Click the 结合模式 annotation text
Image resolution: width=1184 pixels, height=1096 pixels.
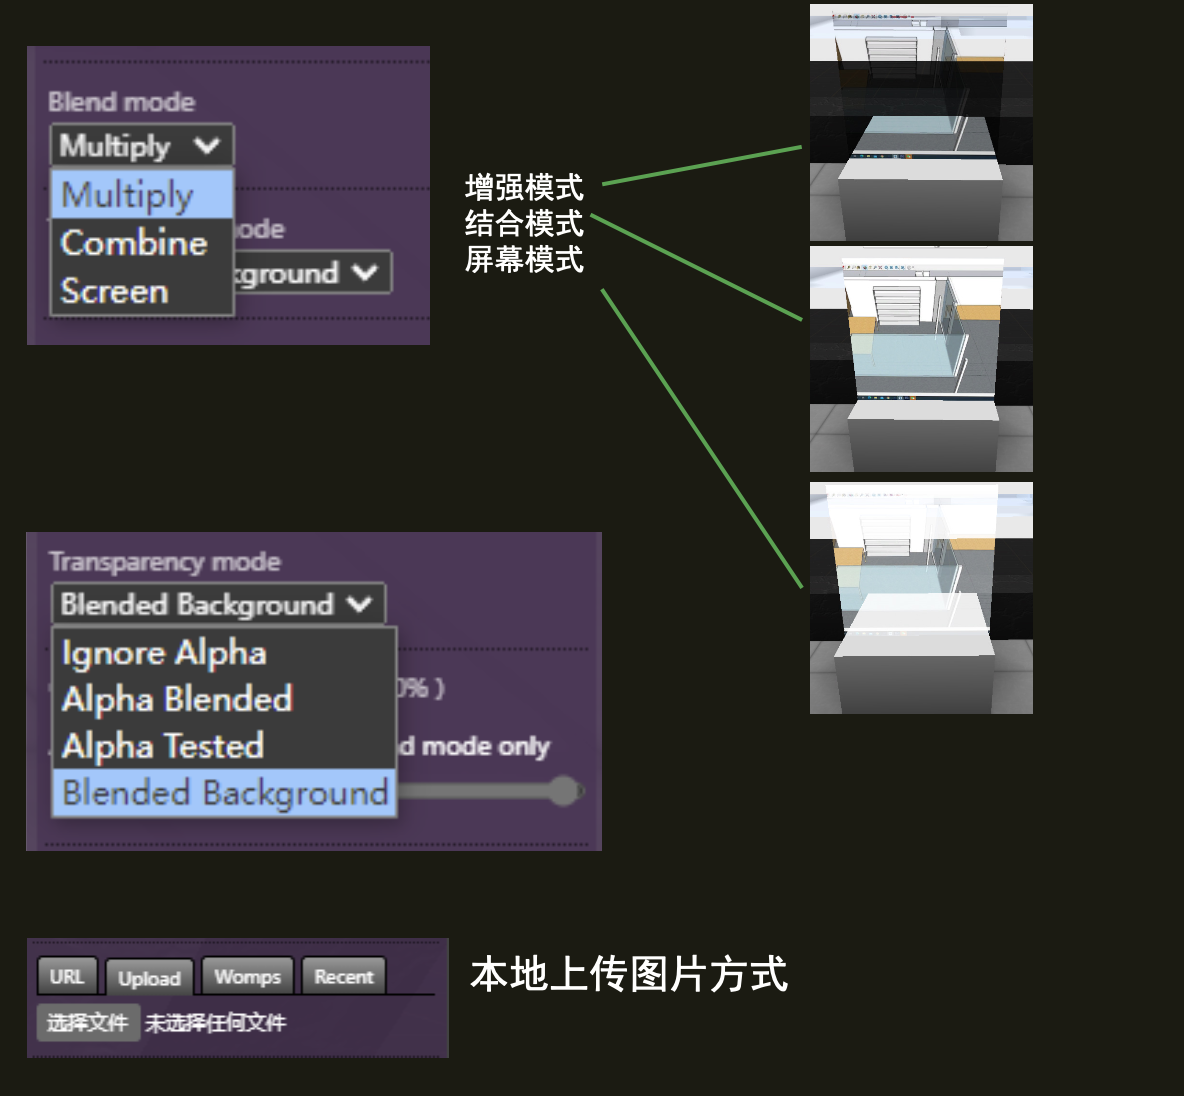click(x=524, y=224)
